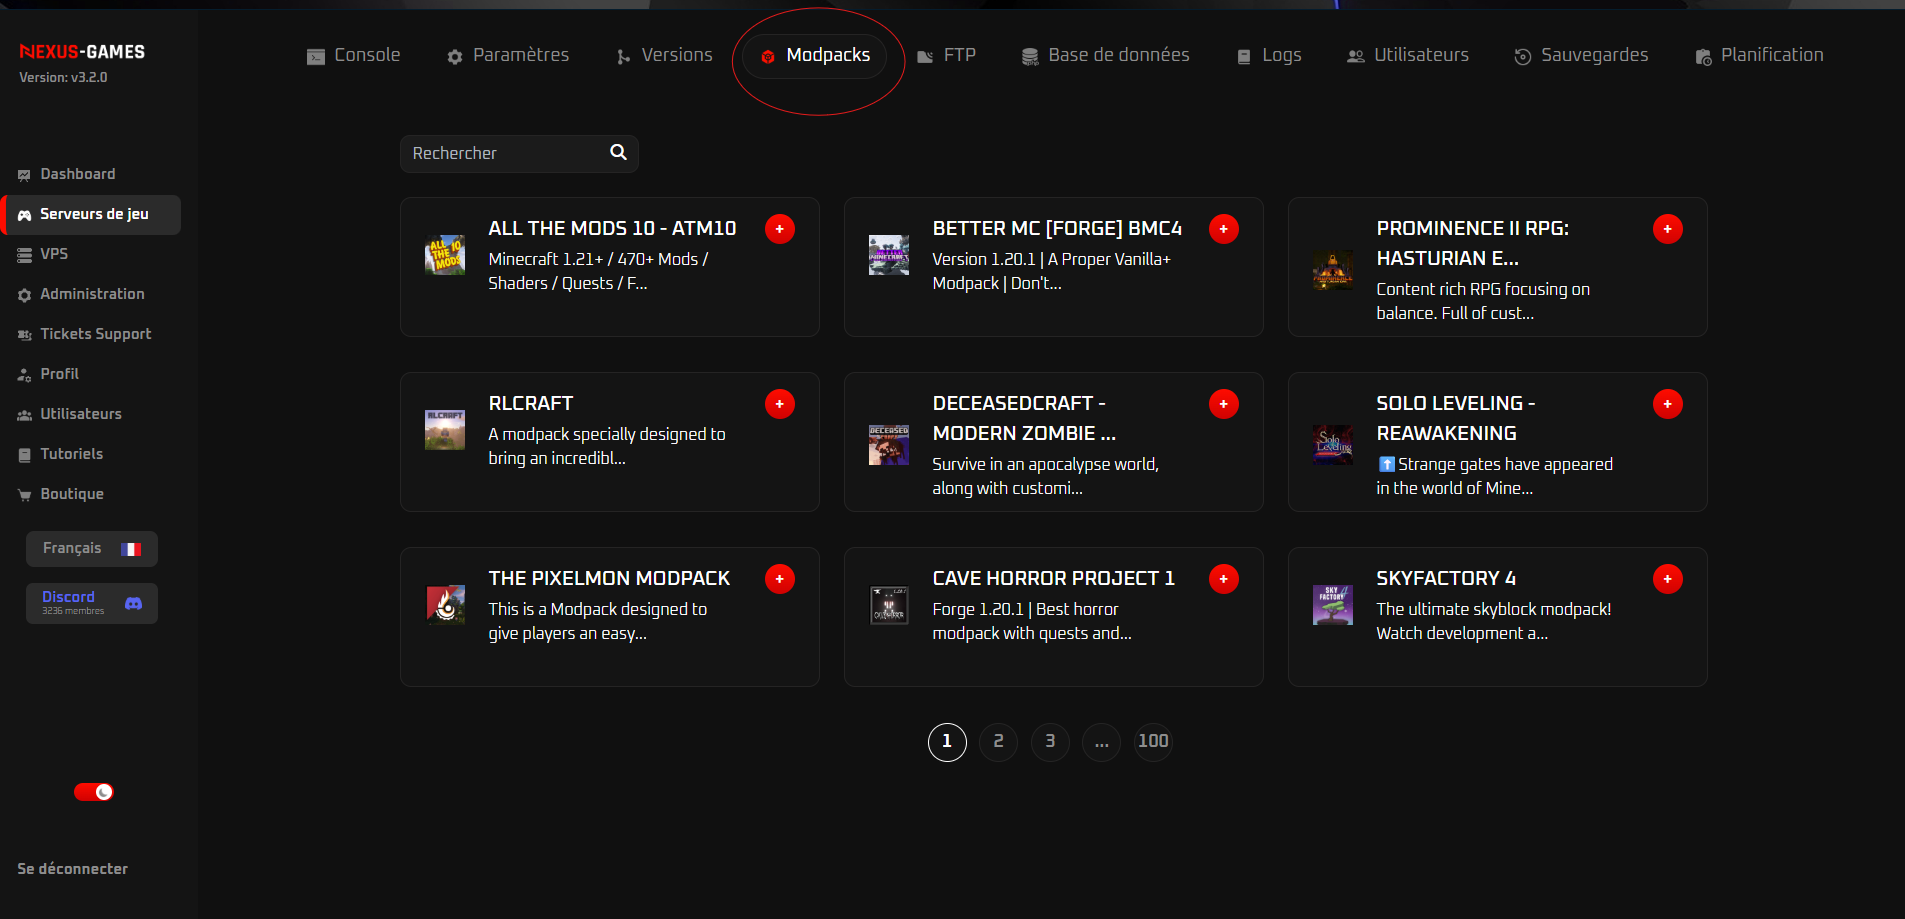
Task: Add the RLCraft modpack
Action: click(x=780, y=404)
